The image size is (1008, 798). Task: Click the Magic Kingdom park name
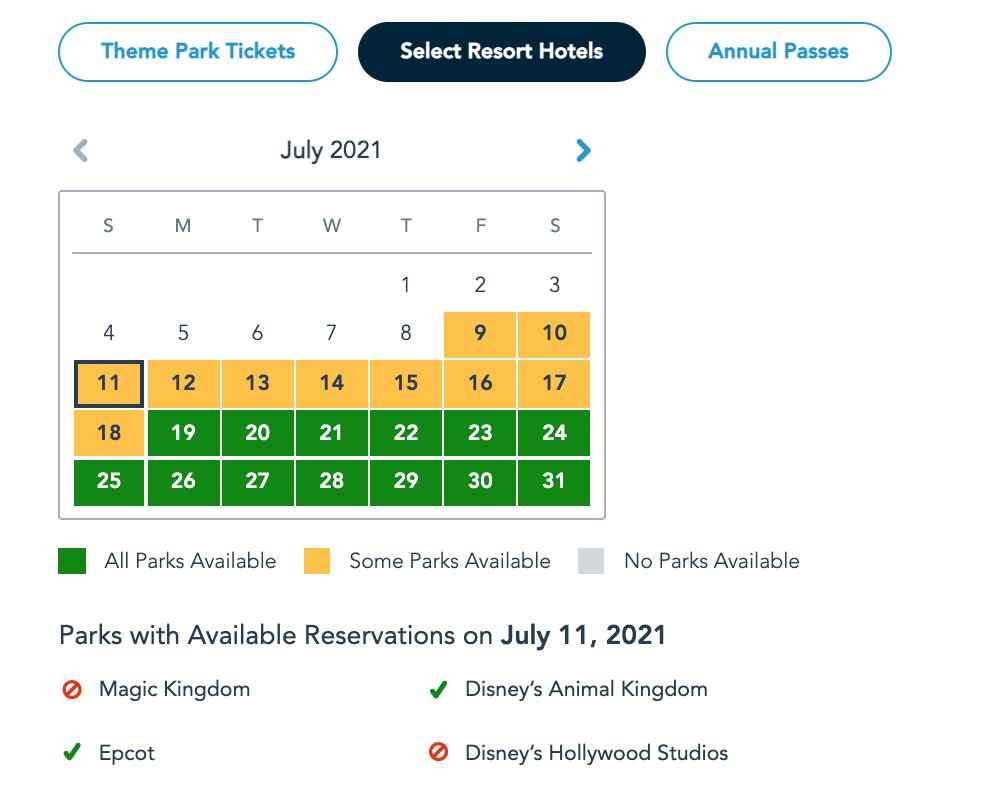(174, 689)
